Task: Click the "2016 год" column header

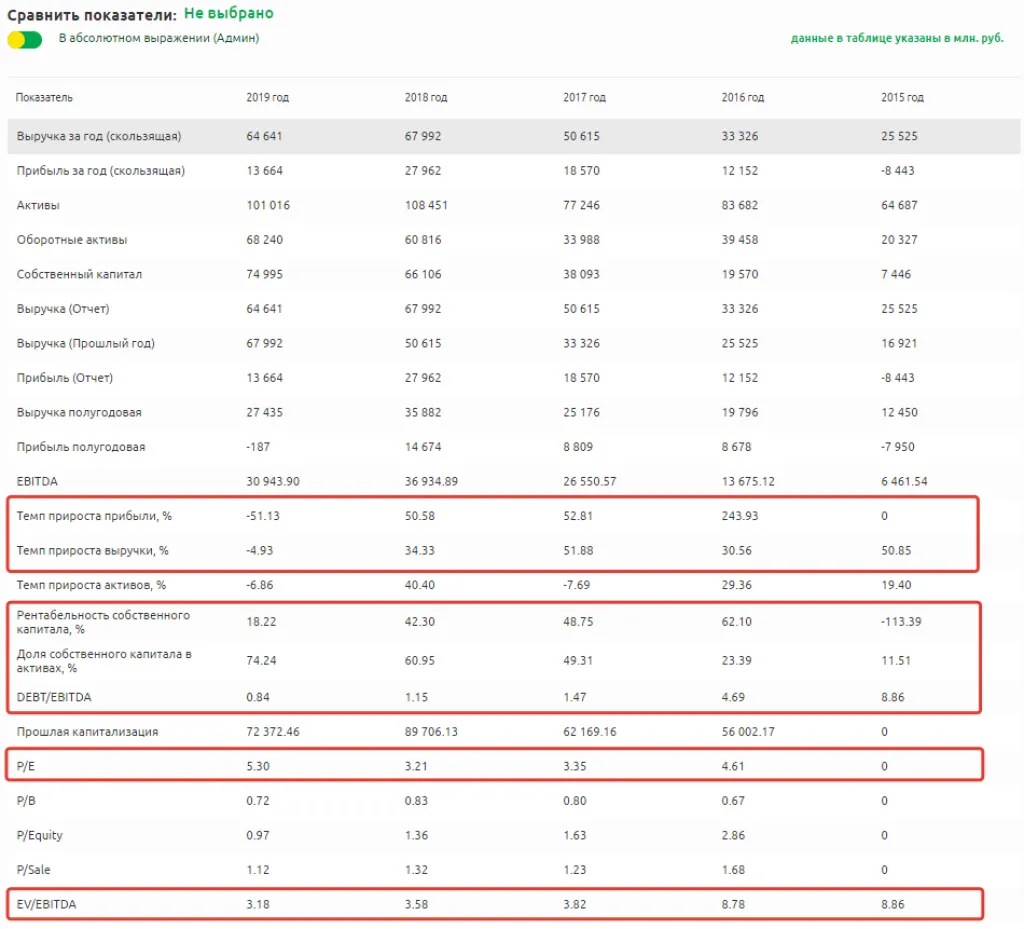Action: tap(742, 97)
